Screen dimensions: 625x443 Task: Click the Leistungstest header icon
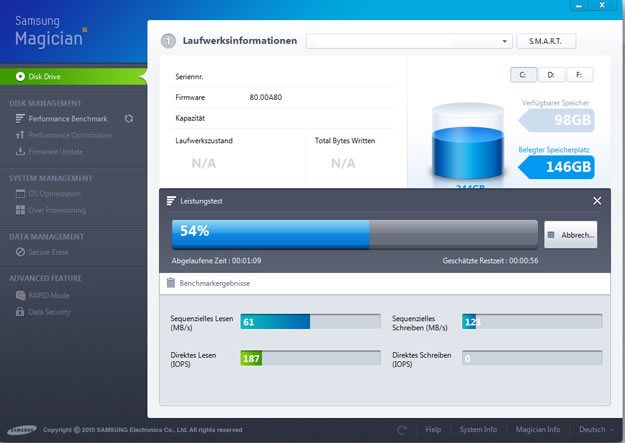pyautogui.click(x=171, y=201)
